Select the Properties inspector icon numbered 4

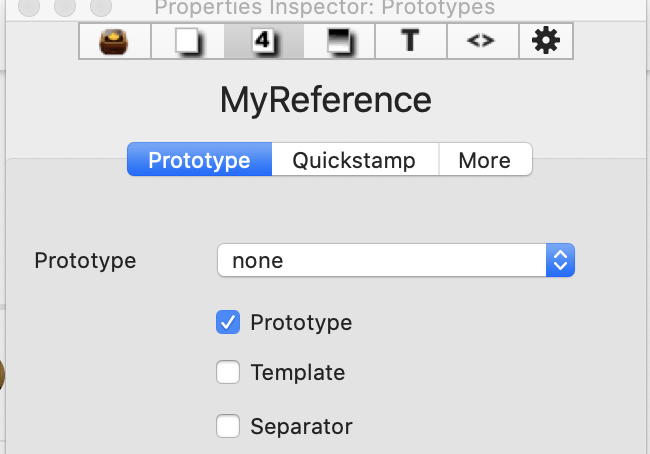[264, 41]
